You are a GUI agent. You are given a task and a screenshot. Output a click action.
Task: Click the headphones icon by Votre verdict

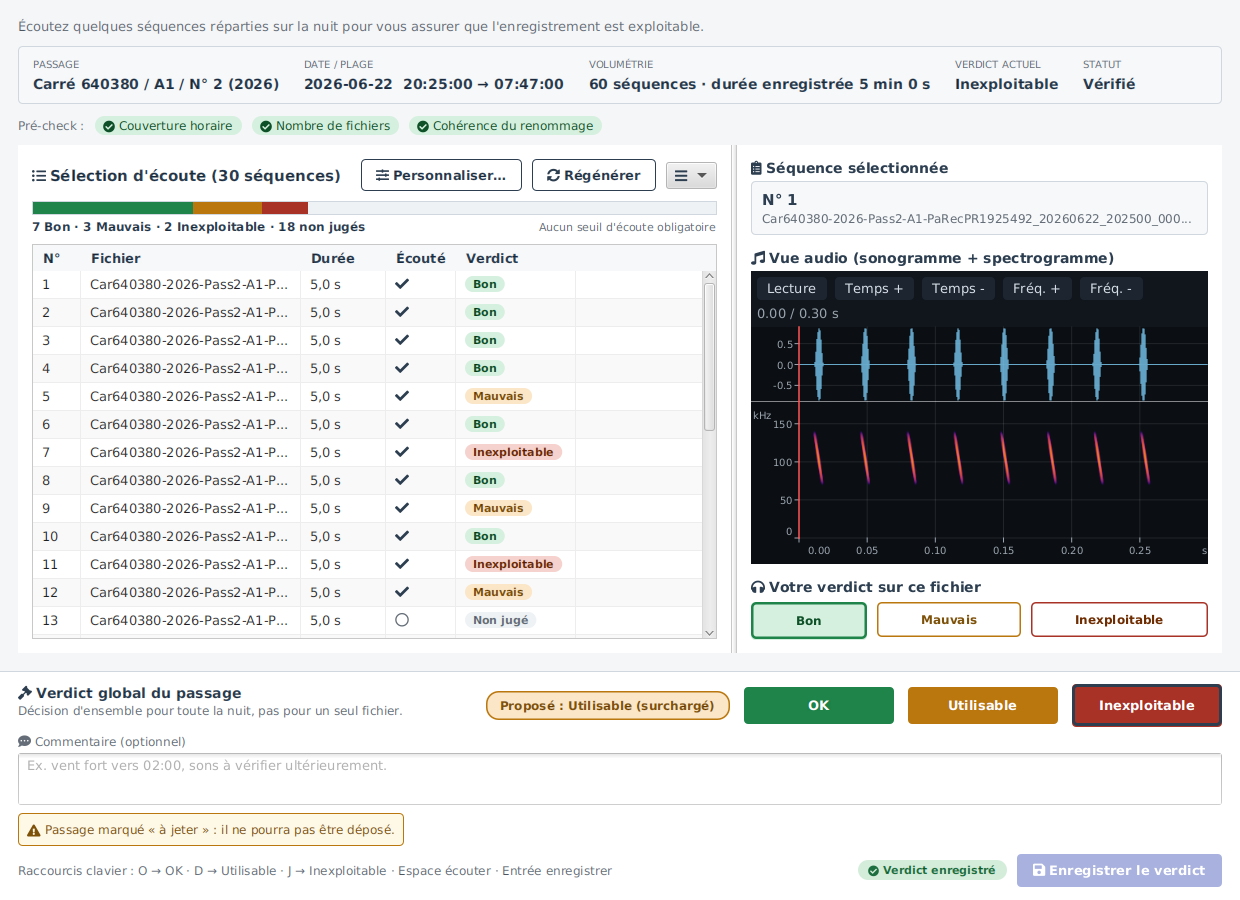[x=758, y=587]
